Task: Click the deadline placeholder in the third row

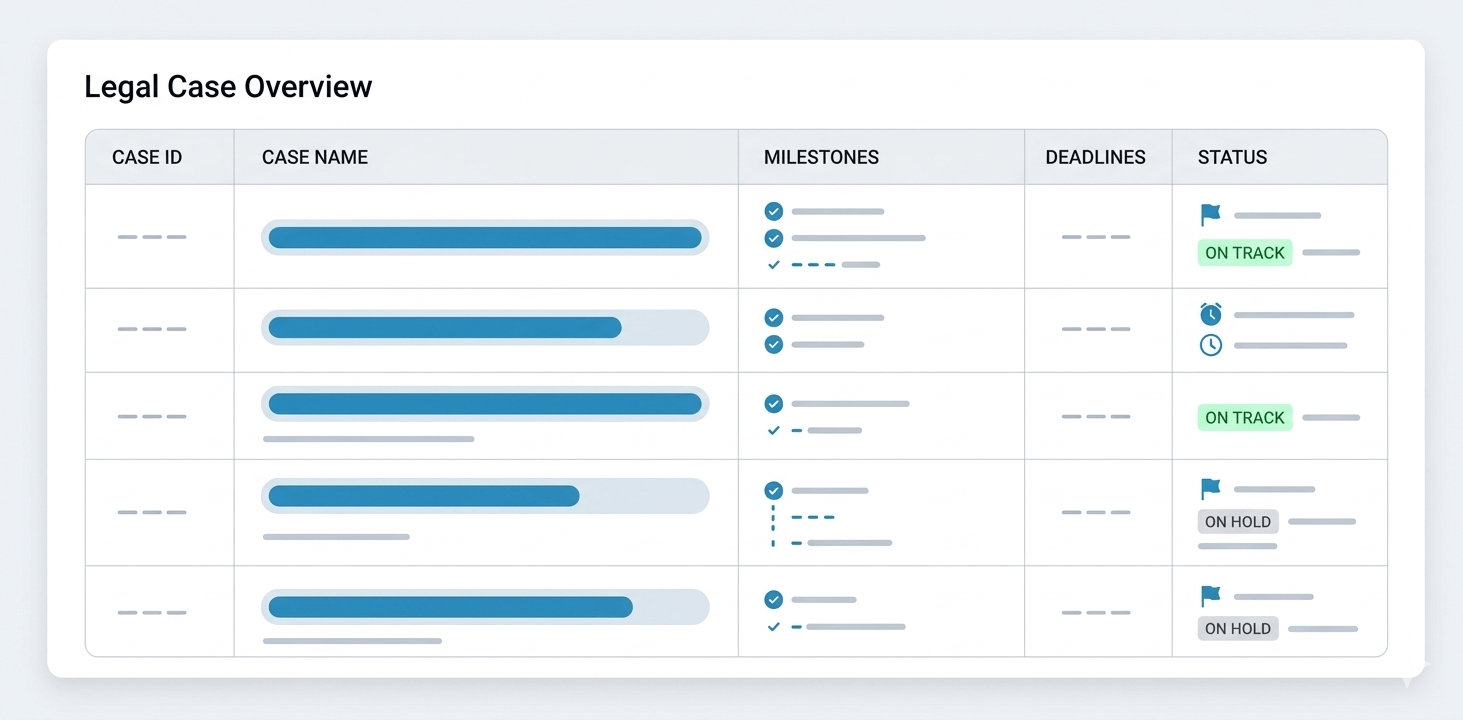Action: click(x=1095, y=416)
